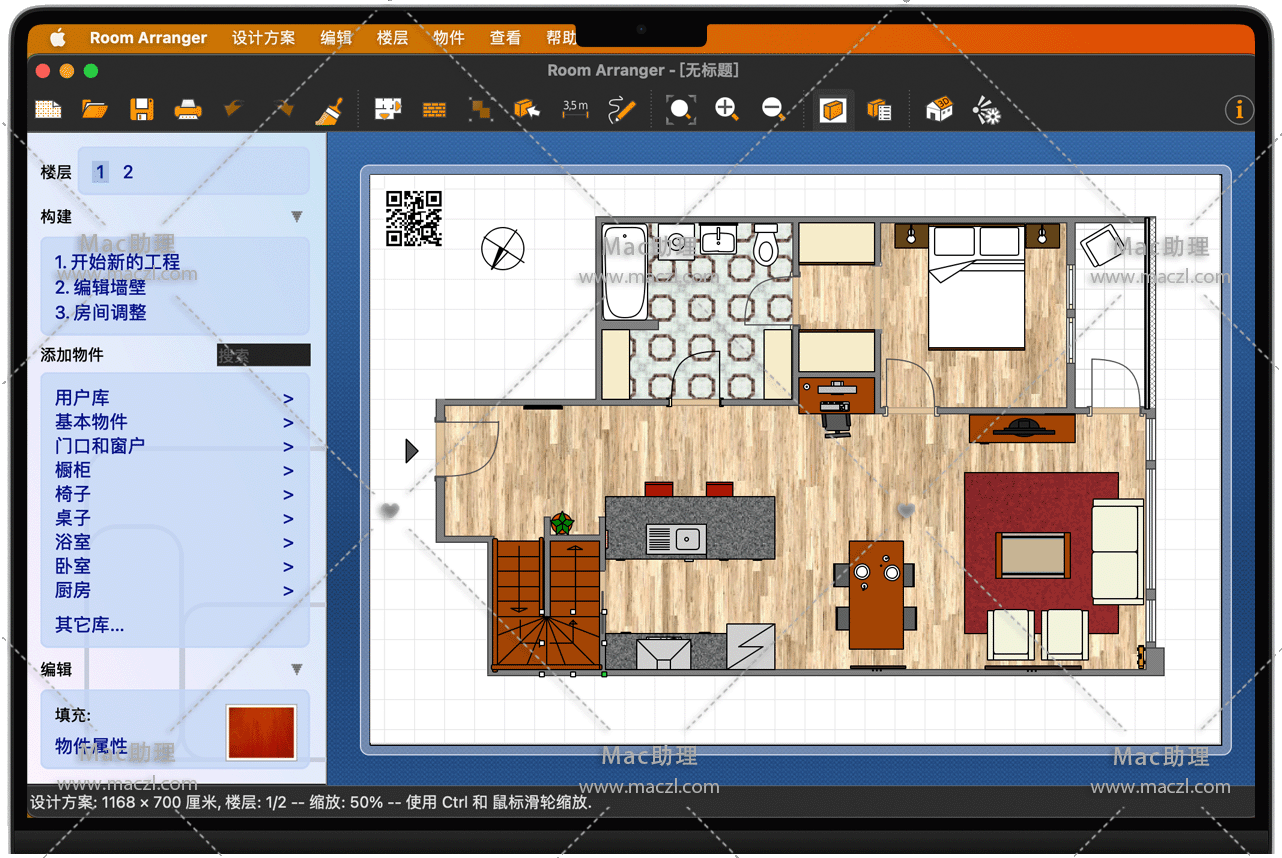Collapse the 构建 section triangle
Screen dimensions: 1282x858
click(x=296, y=217)
